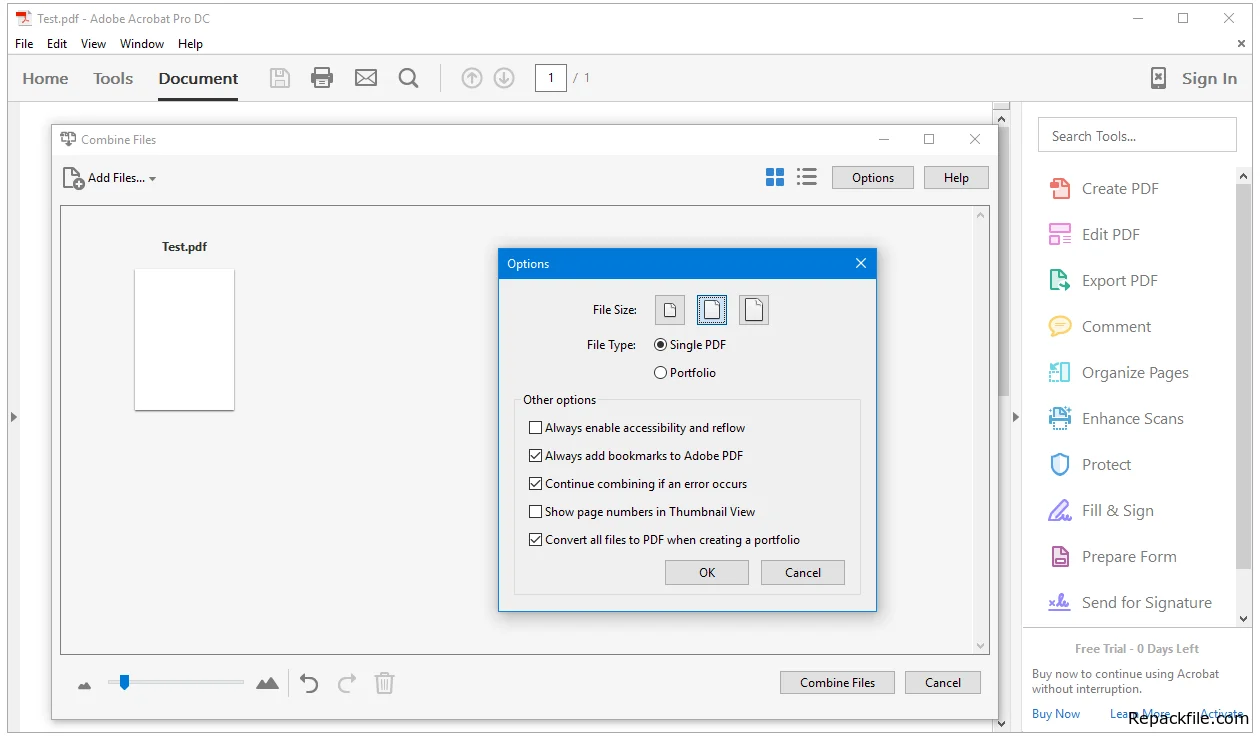Click the Save file icon in the toolbar
This screenshot has height=737, width=1260.
[280, 78]
